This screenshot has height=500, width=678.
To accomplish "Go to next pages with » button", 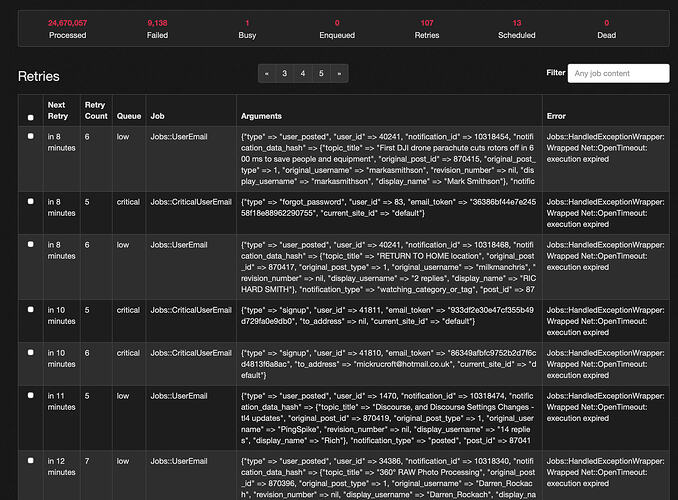I will click(339, 74).
